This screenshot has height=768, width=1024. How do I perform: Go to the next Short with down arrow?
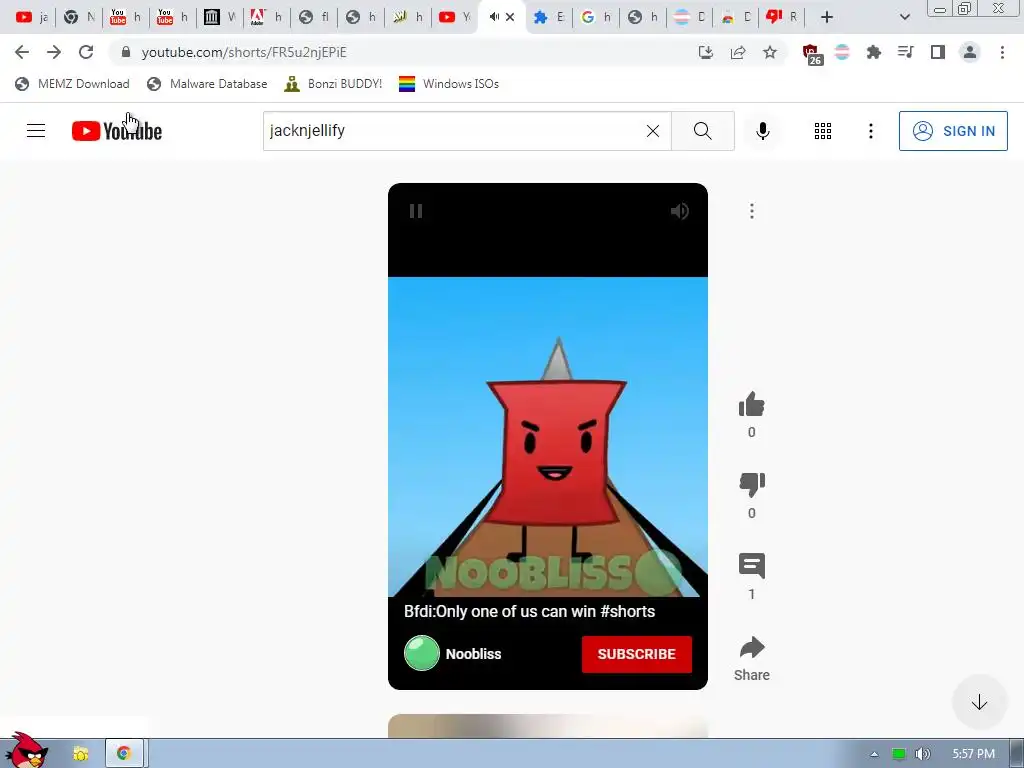(x=978, y=703)
